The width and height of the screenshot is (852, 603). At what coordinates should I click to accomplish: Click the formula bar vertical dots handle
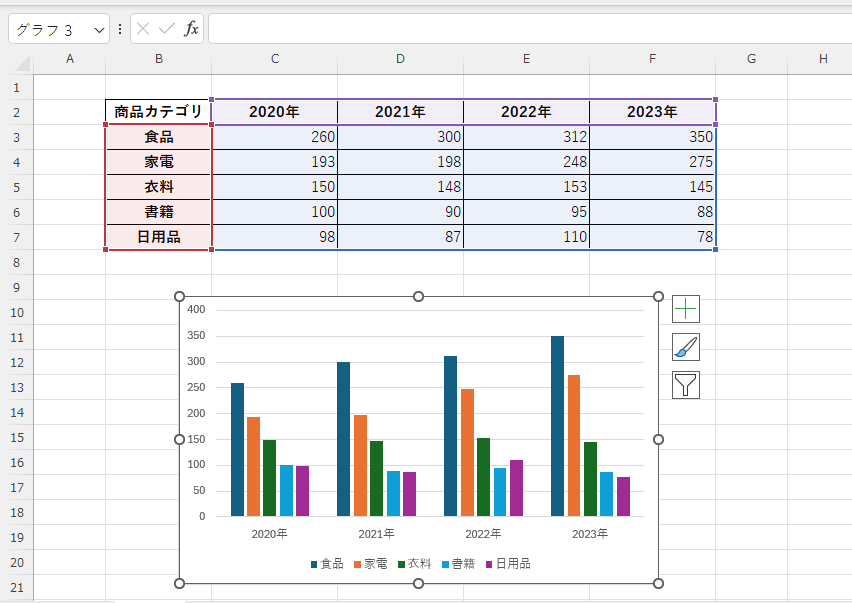120,29
